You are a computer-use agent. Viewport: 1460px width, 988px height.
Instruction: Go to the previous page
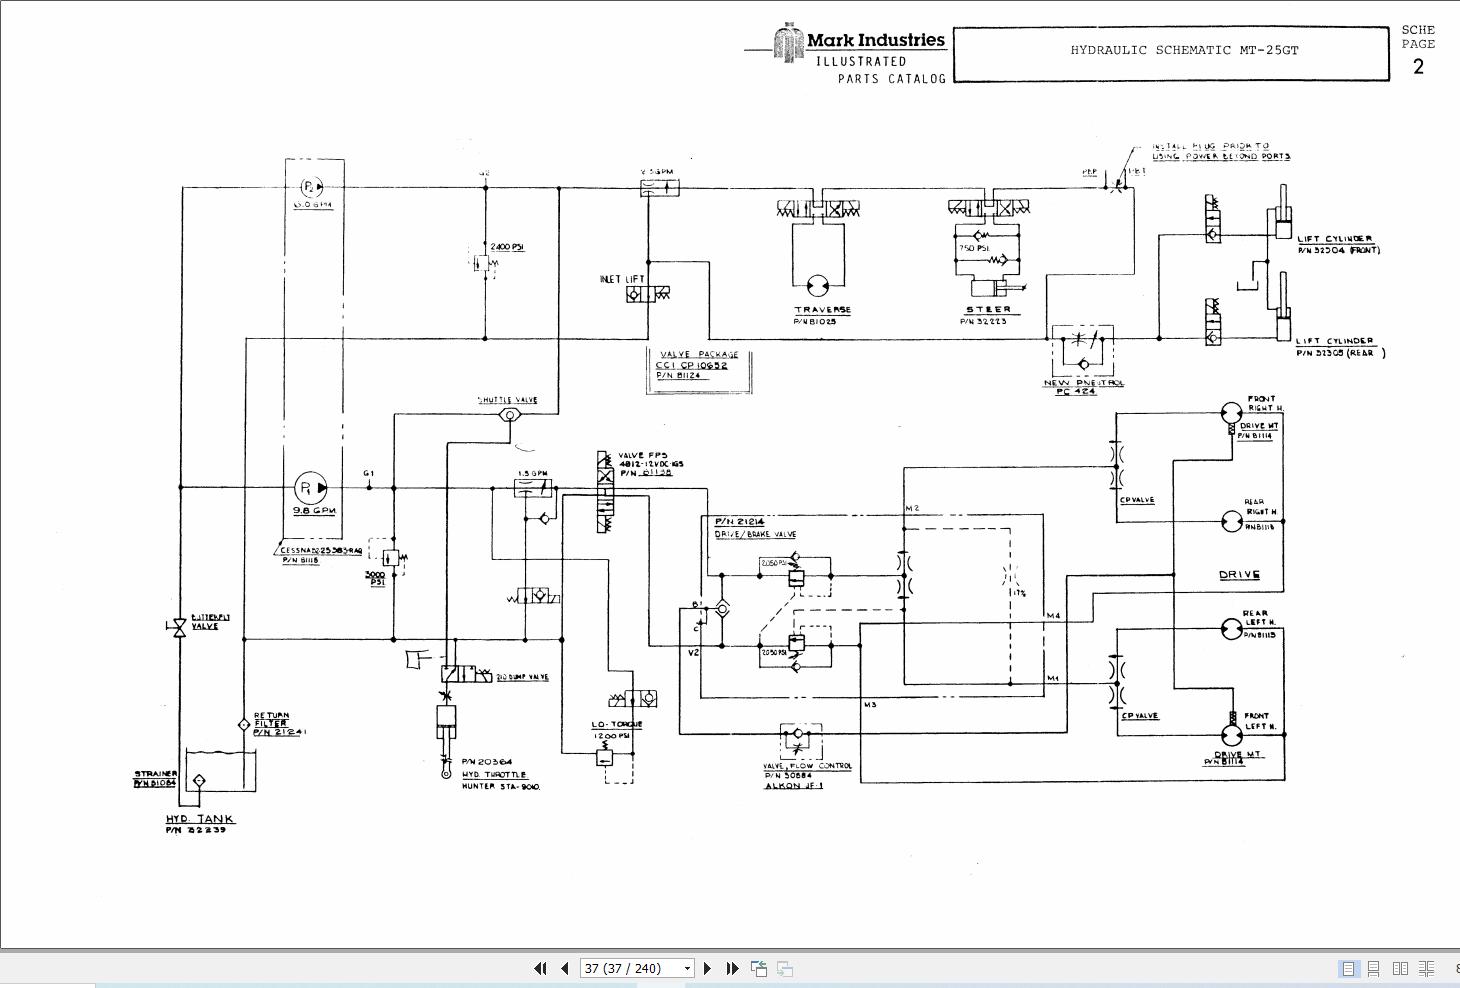pos(565,968)
